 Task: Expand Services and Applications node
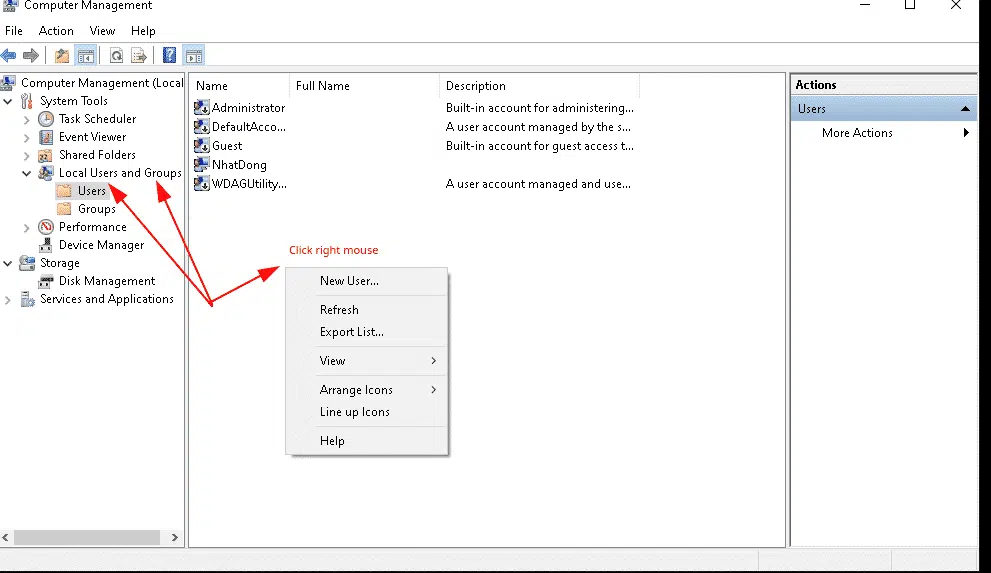8,299
